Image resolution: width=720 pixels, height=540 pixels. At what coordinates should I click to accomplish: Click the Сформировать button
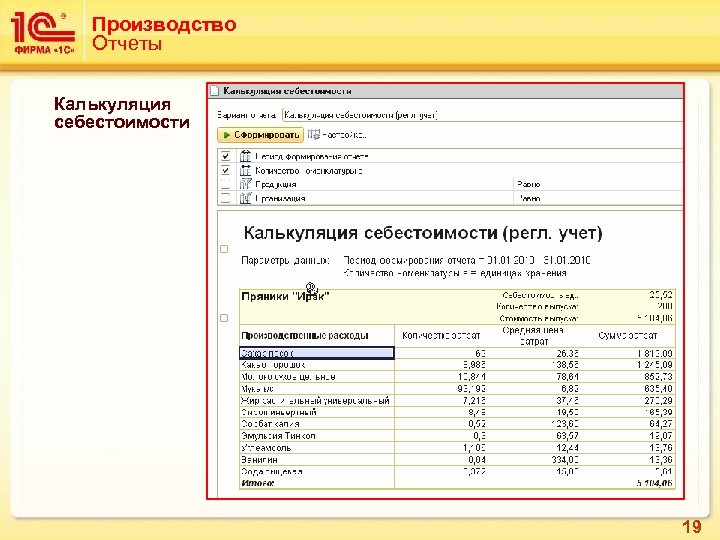[260, 135]
